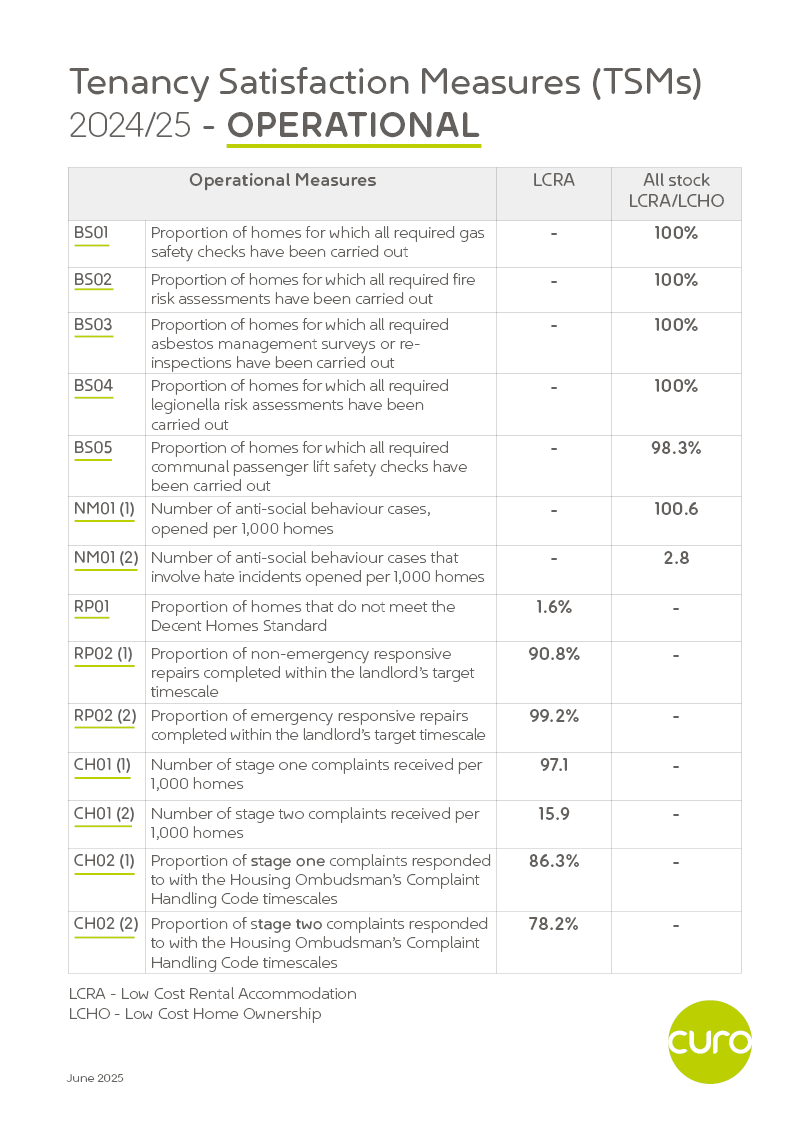
Task: Click the Curo logo
Action: pyautogui.click(x=709, y=1041)
